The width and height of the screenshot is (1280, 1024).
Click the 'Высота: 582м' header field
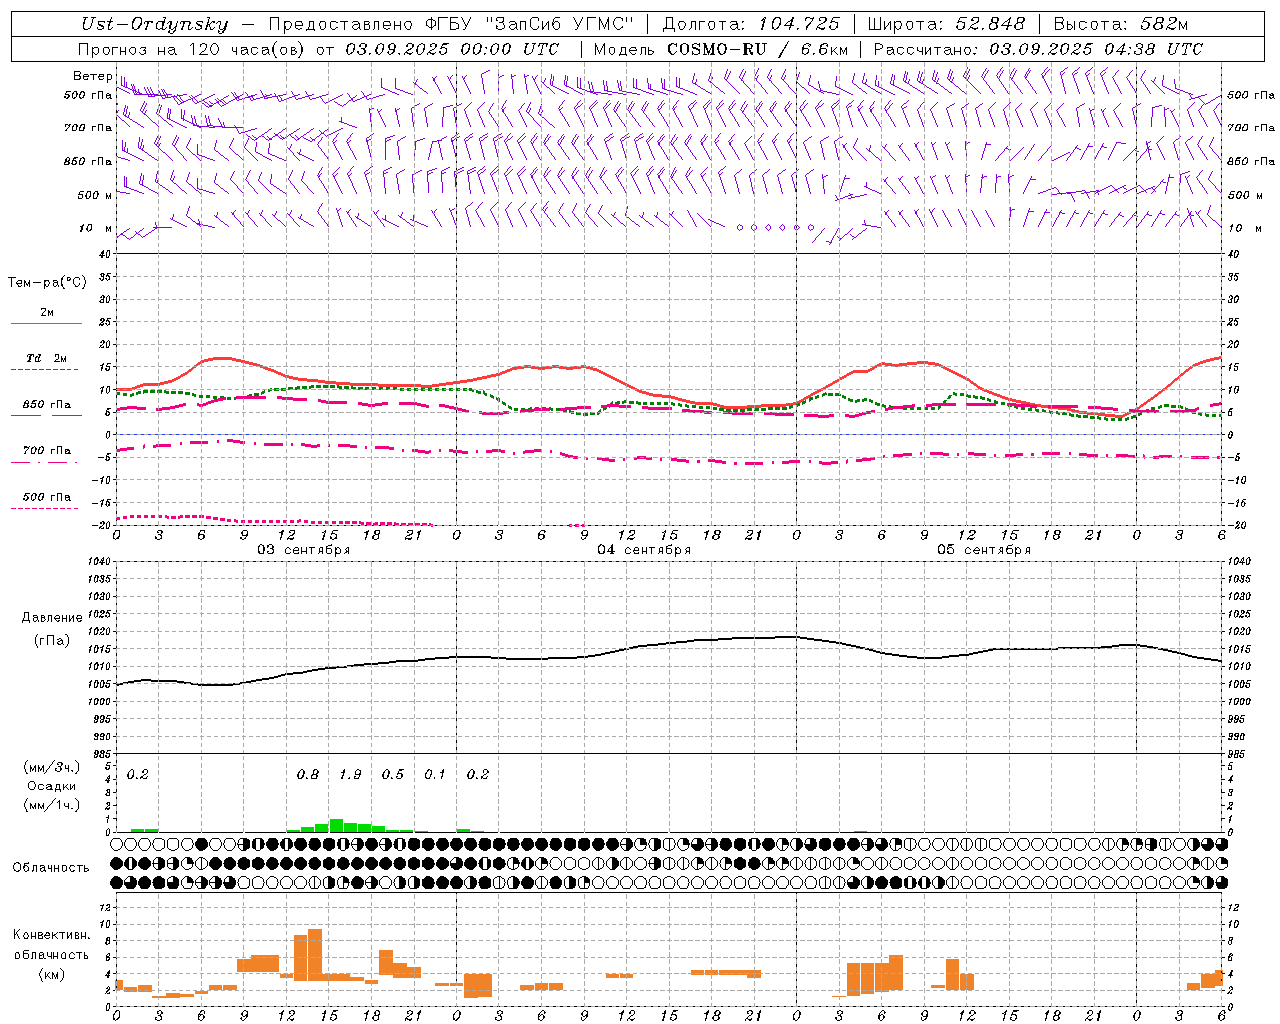1121,25
